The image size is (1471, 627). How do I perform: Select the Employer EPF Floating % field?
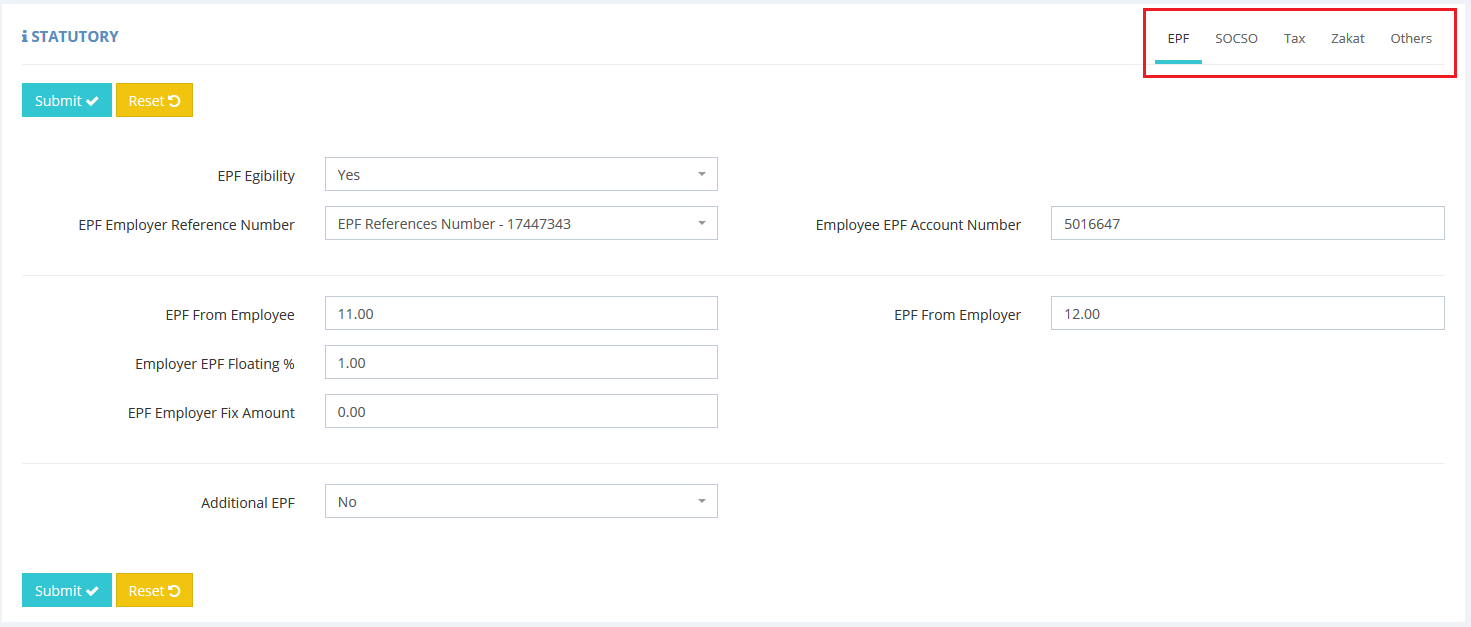pyautogui.click(x=520, y=363)
